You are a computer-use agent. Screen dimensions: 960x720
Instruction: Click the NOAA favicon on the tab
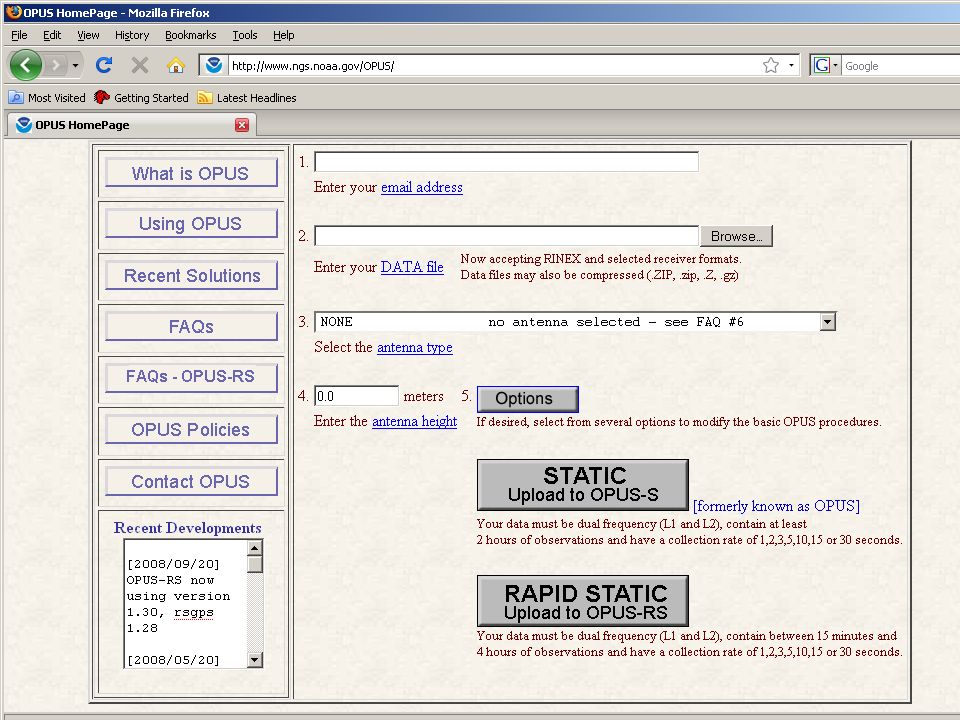[24, 125]
